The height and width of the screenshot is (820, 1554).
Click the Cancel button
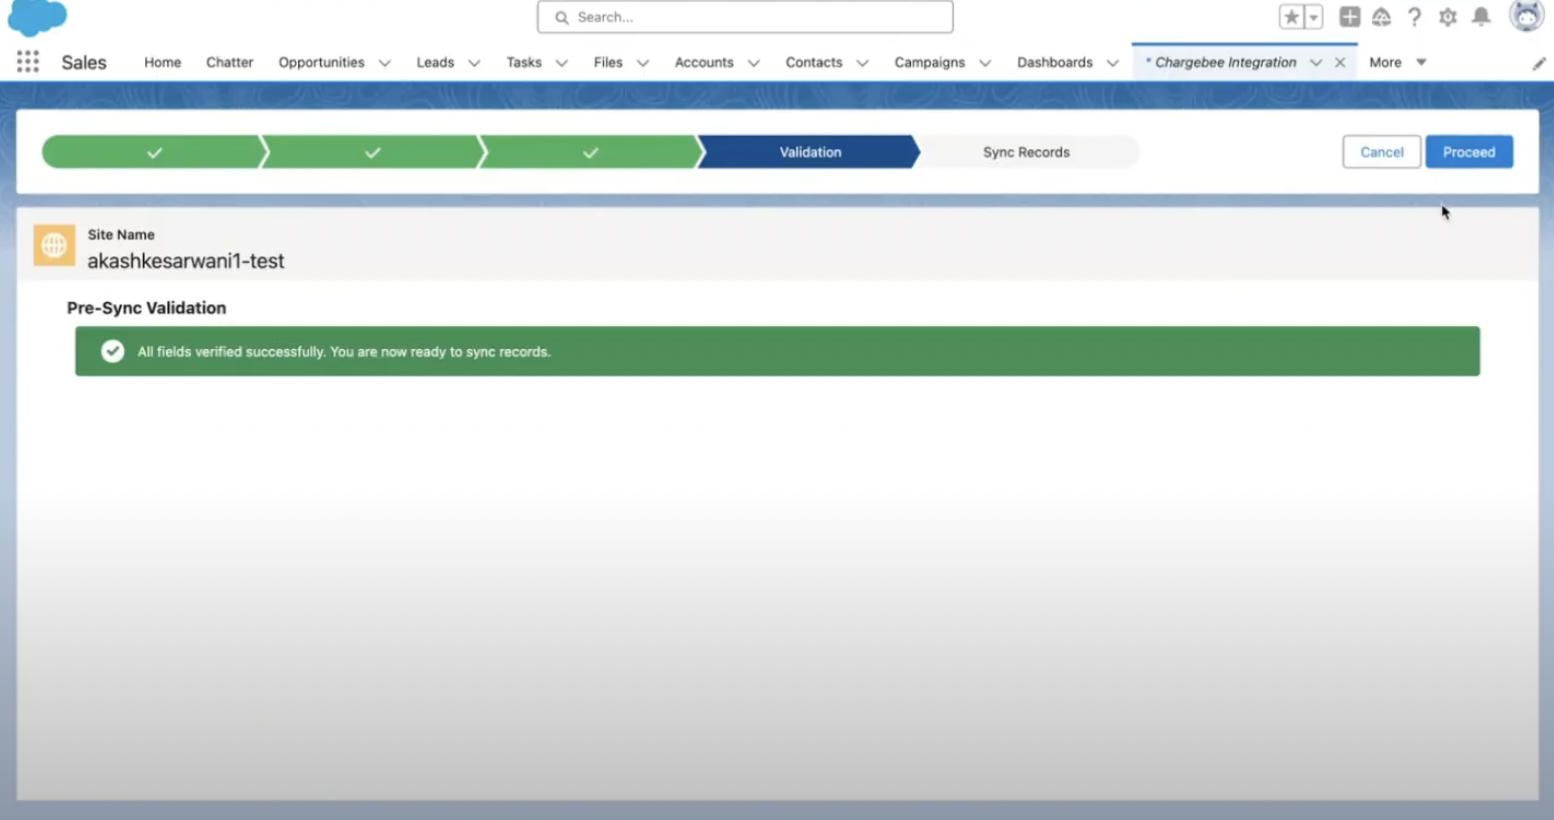(x=1381, y=152)
